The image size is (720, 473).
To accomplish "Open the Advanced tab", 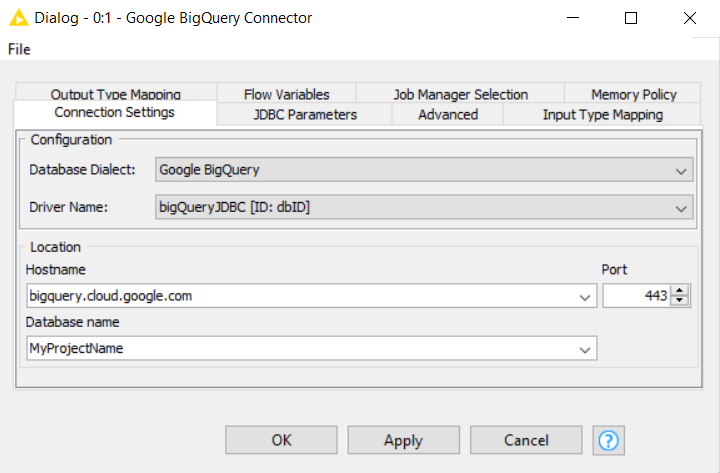I will tap(448, 114).
